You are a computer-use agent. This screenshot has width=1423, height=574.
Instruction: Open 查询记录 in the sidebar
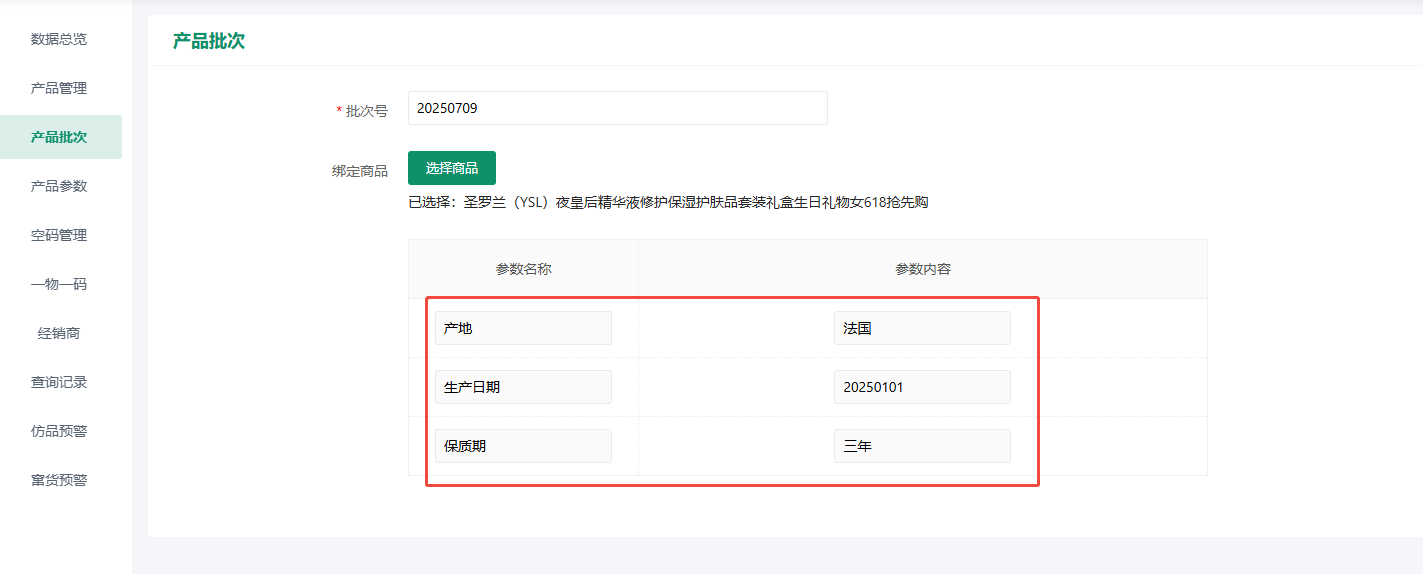pyautogui.click(x=59, y=382)
